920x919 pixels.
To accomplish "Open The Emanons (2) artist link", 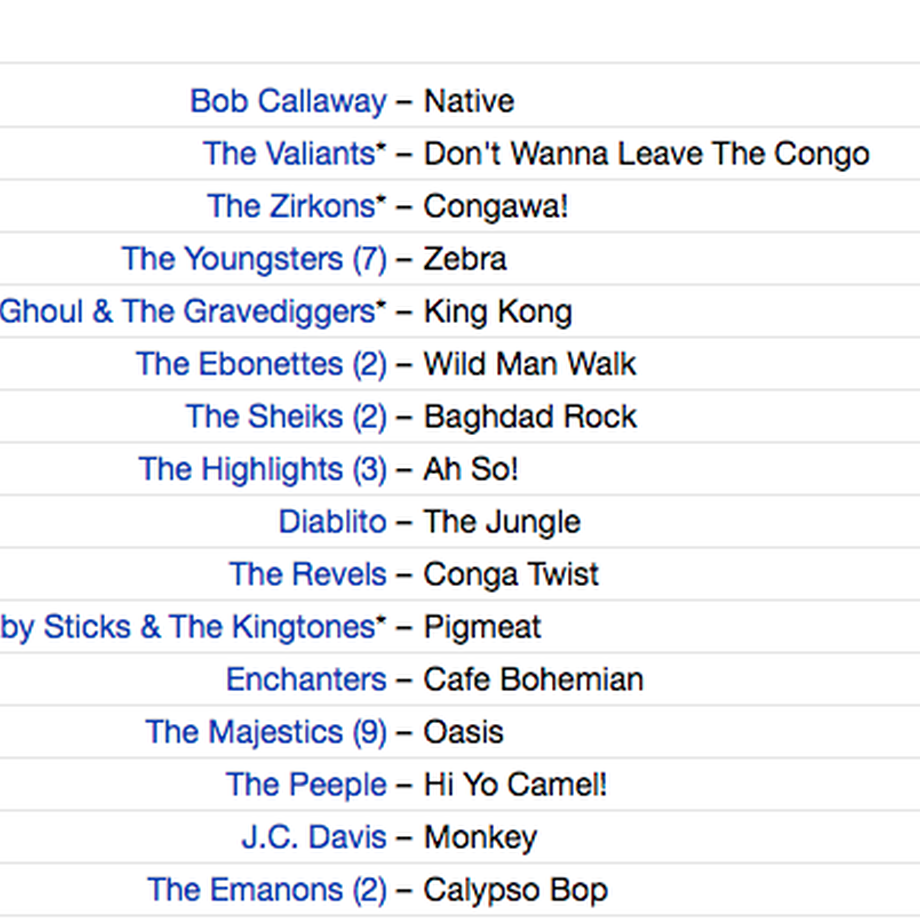I will point(267,890).
